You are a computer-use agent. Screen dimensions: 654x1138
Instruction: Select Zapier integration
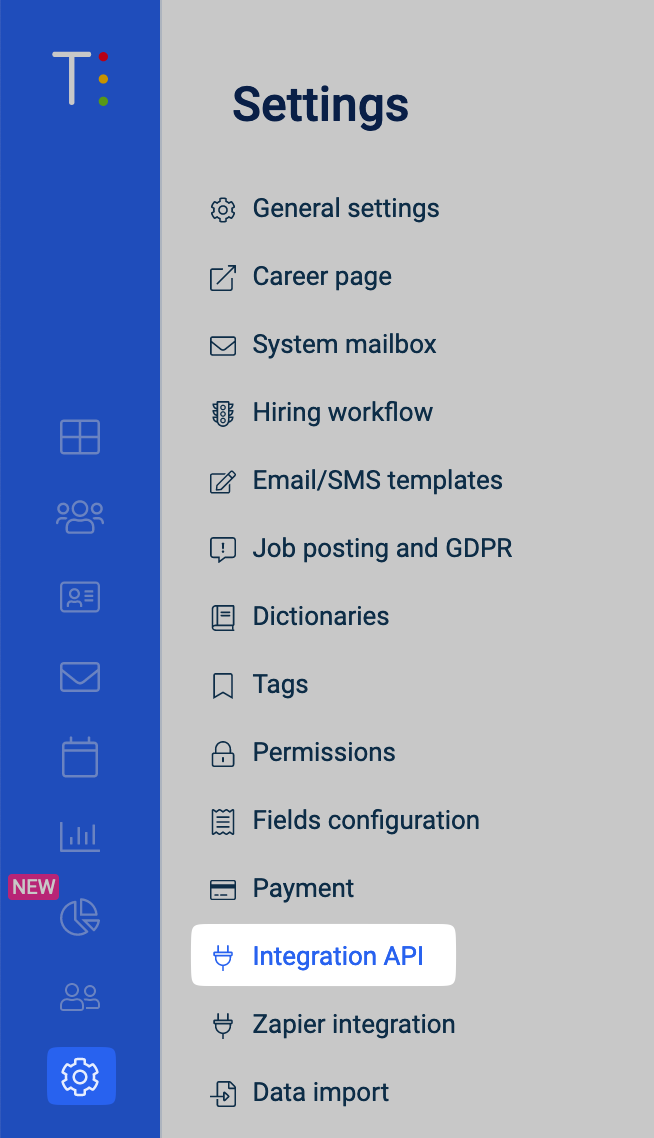pyautogui.click(x=353, y=1025)
